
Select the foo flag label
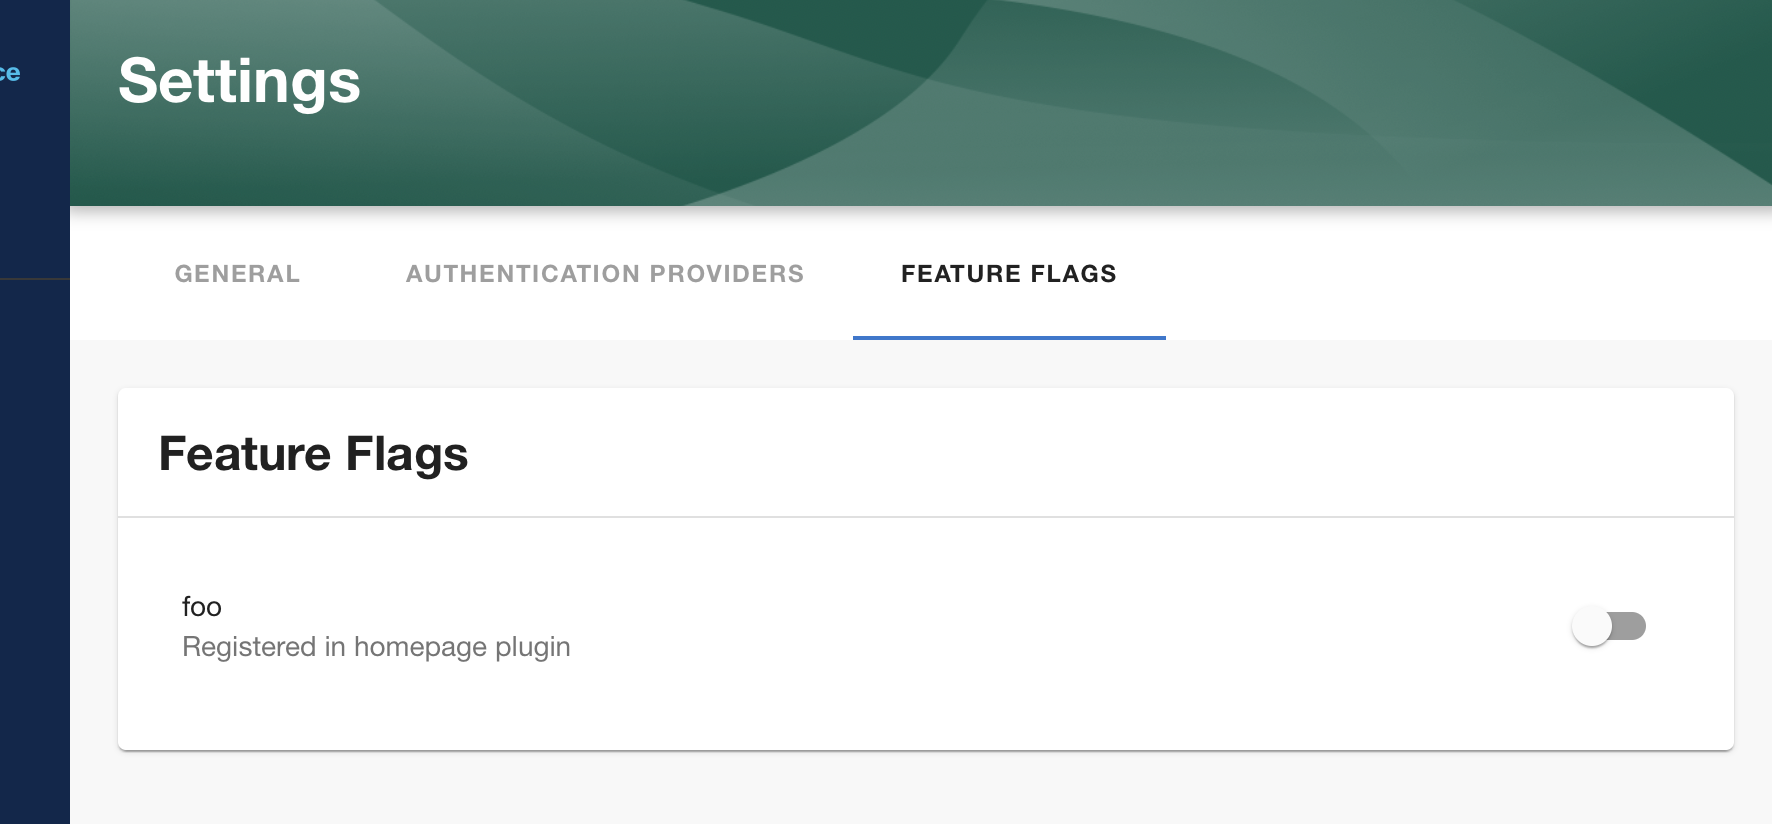200,607
